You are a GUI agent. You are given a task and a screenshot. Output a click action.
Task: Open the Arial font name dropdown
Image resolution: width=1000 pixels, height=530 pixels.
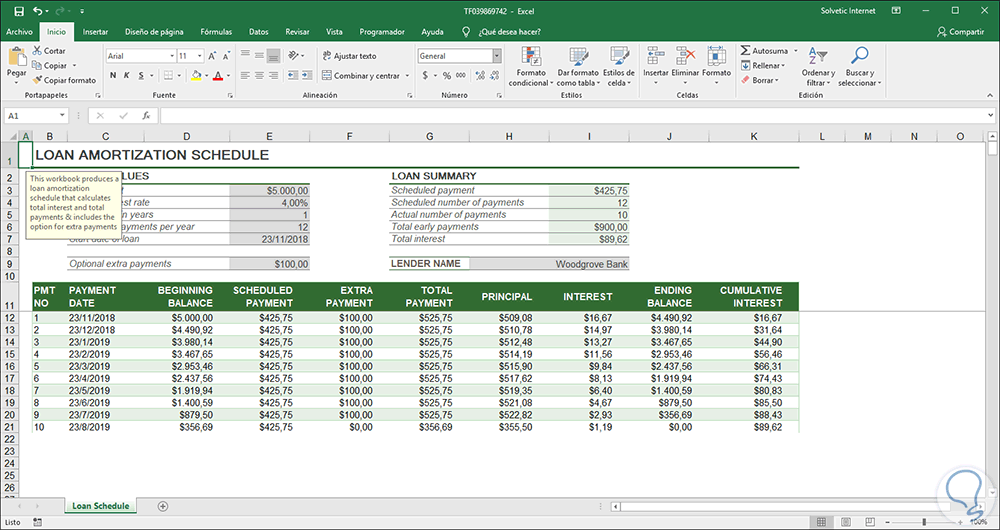pyautogui.click(x=170, y=56)
